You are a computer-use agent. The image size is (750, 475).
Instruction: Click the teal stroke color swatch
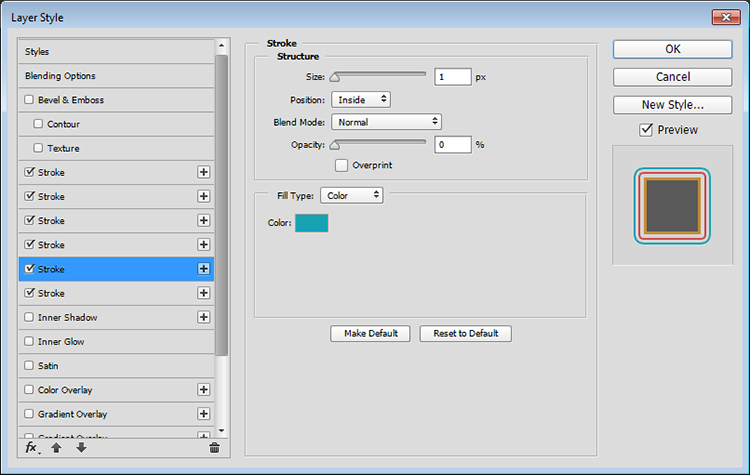tap(311, 223)
